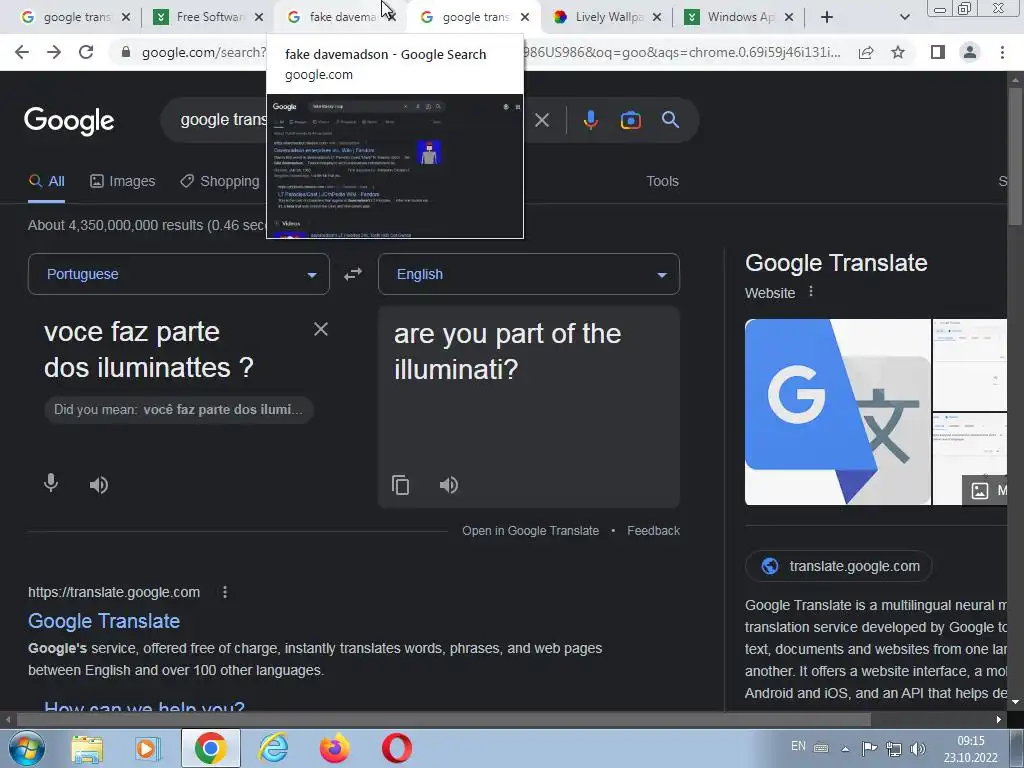Open the EN input language indicator
The height and width of the screenshot is (768, 1024).
pos(798,746)
